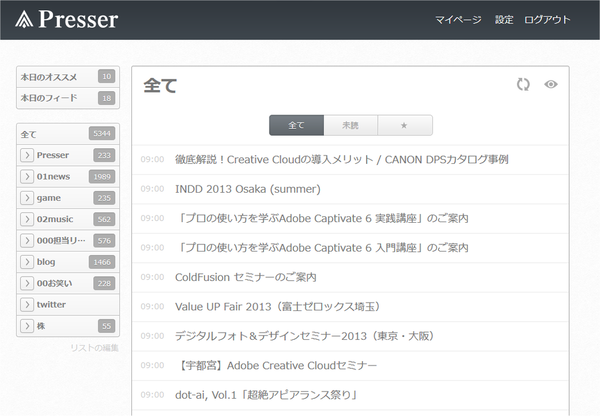600x416 pixels.
Task: Open 本日のフィード list
Action: [68, 98]
